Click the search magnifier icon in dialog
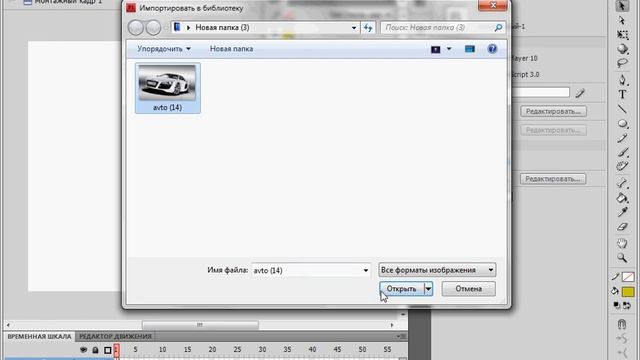 pos(498,28)
